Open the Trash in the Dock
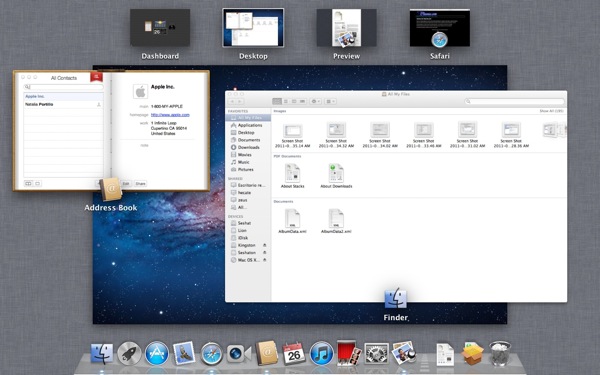 tap(500, 354)
